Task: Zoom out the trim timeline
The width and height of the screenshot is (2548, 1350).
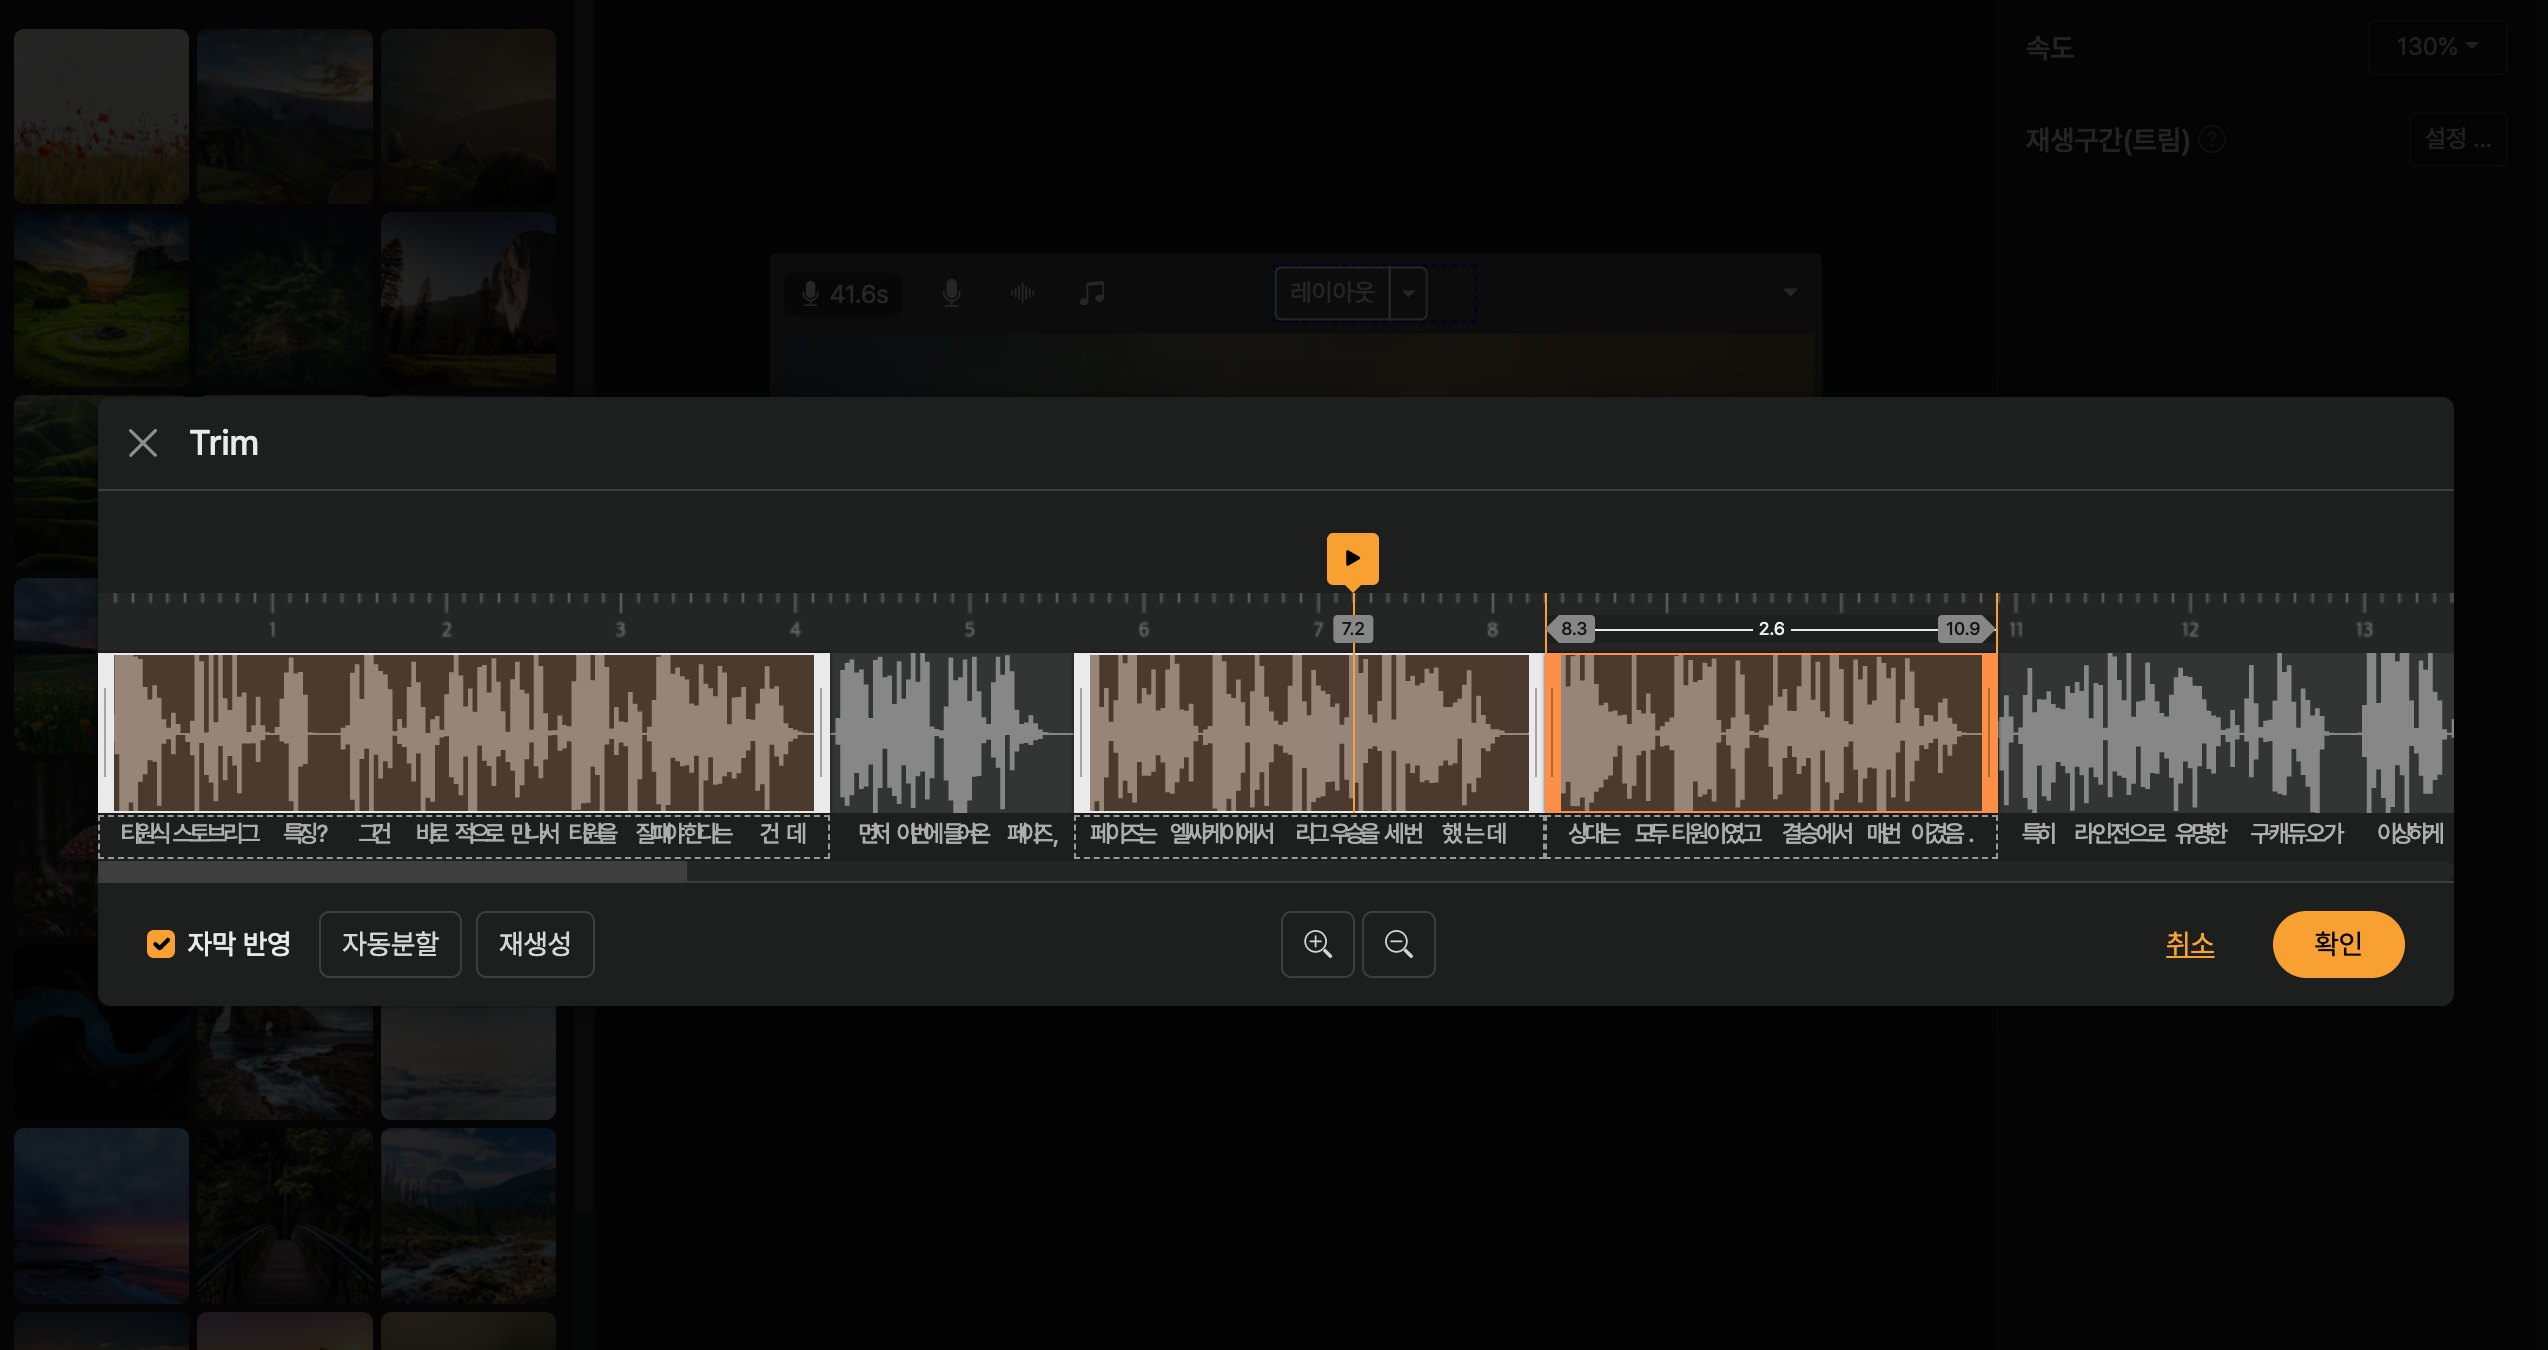Action: [x=1398, y=944]
